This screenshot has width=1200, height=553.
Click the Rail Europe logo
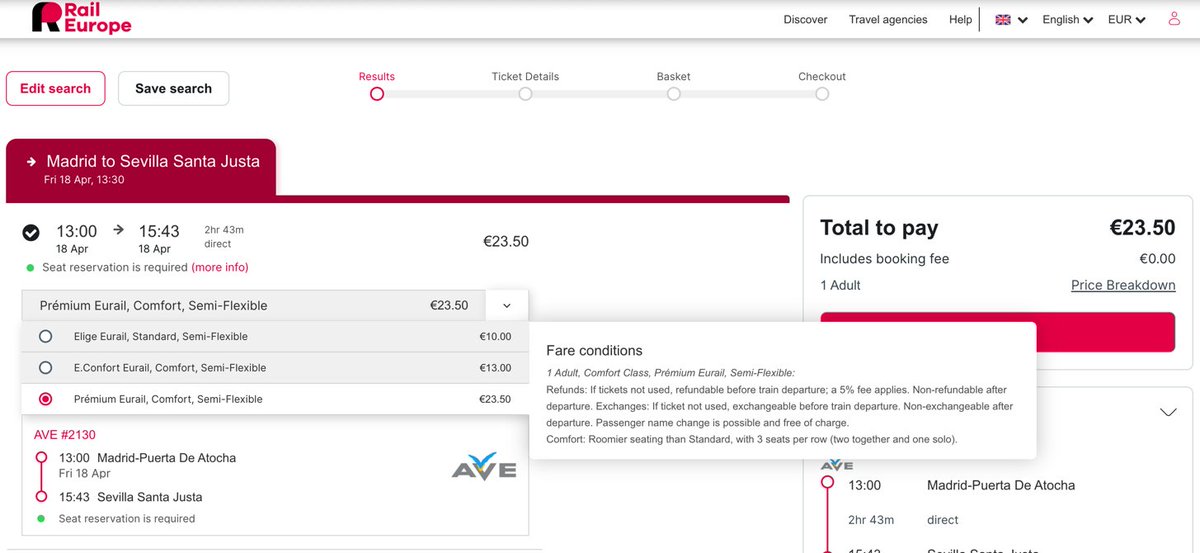pyautogui.click(x=82, y=17)
